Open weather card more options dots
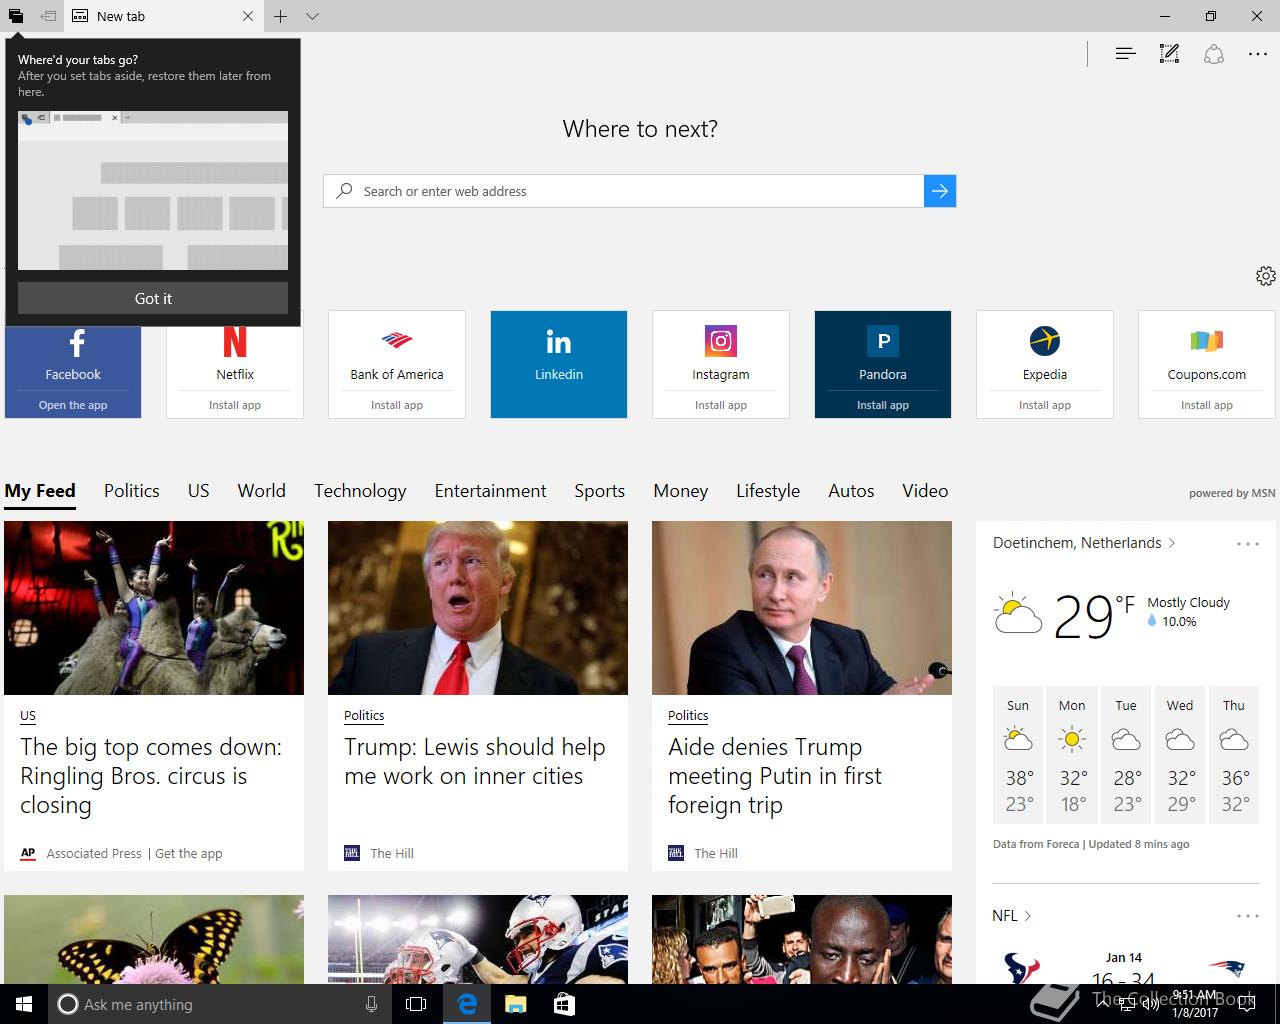The width and height of the screenshot is (1280, 1024). point(1248,544)
